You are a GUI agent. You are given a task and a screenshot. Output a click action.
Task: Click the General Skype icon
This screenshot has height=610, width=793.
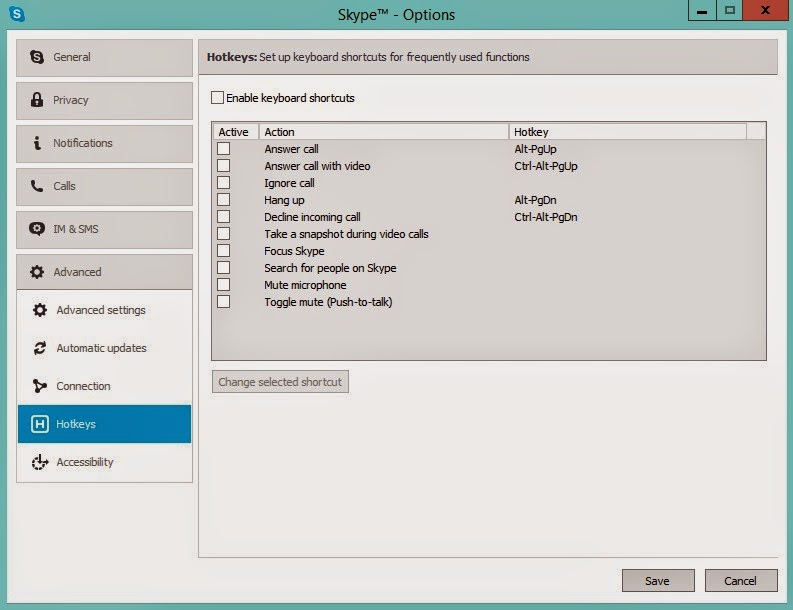36,57
